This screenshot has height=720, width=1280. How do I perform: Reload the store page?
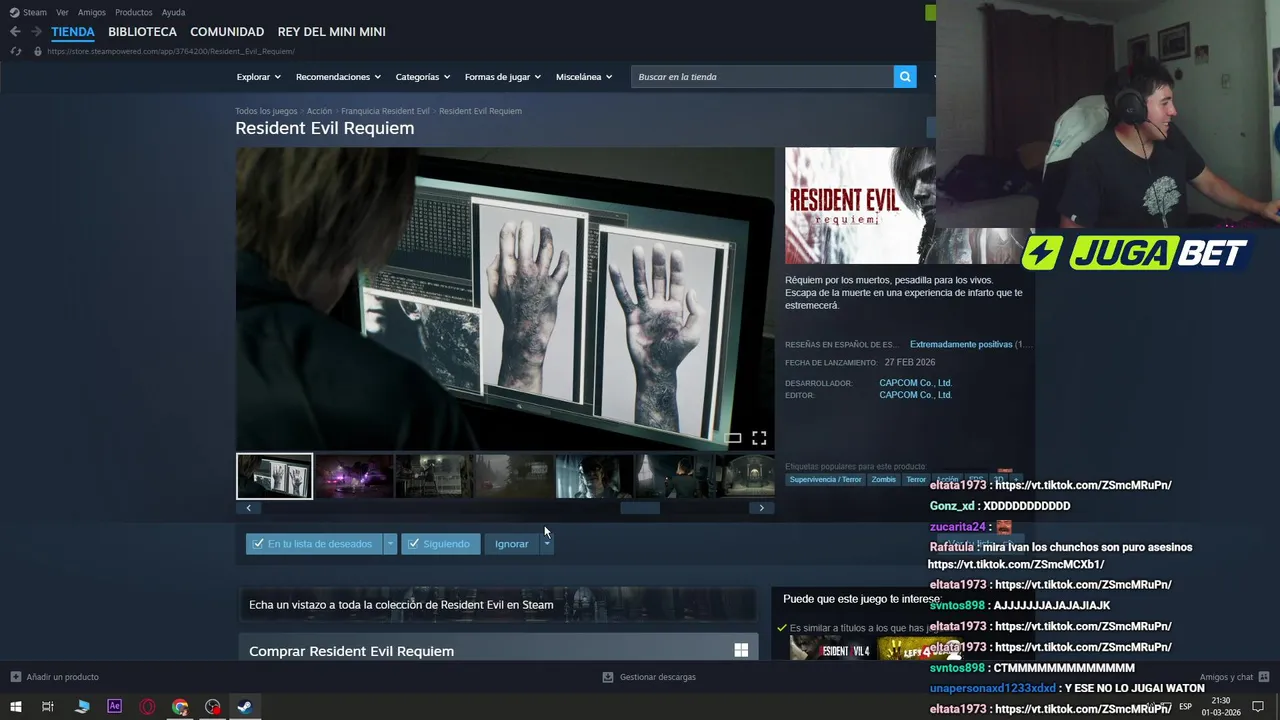15,51
